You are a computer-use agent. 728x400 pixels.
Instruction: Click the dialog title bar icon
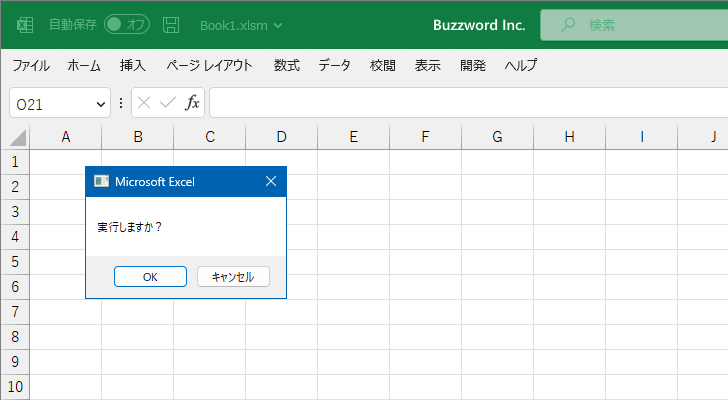pyautogui.click(x=101, y=181)
